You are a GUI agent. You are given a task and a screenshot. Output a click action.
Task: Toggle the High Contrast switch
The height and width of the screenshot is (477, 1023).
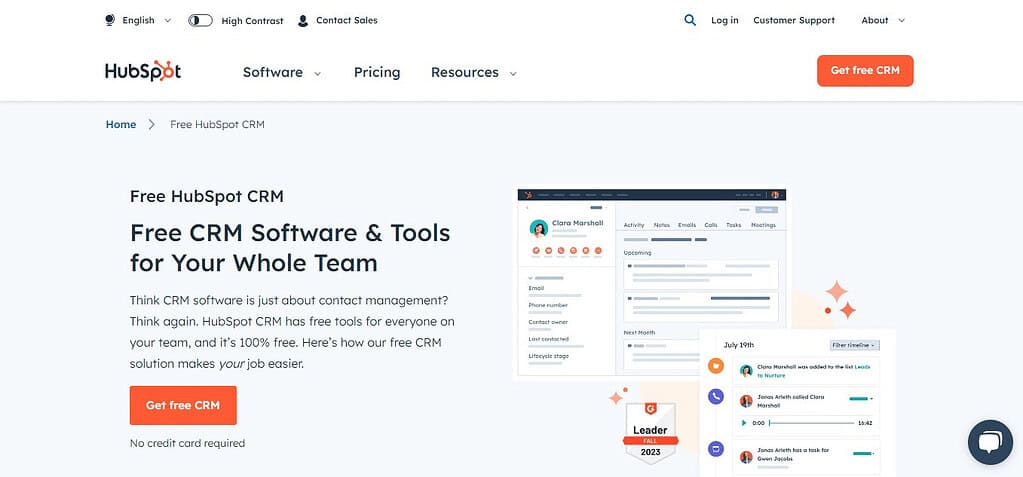(200, 20)
